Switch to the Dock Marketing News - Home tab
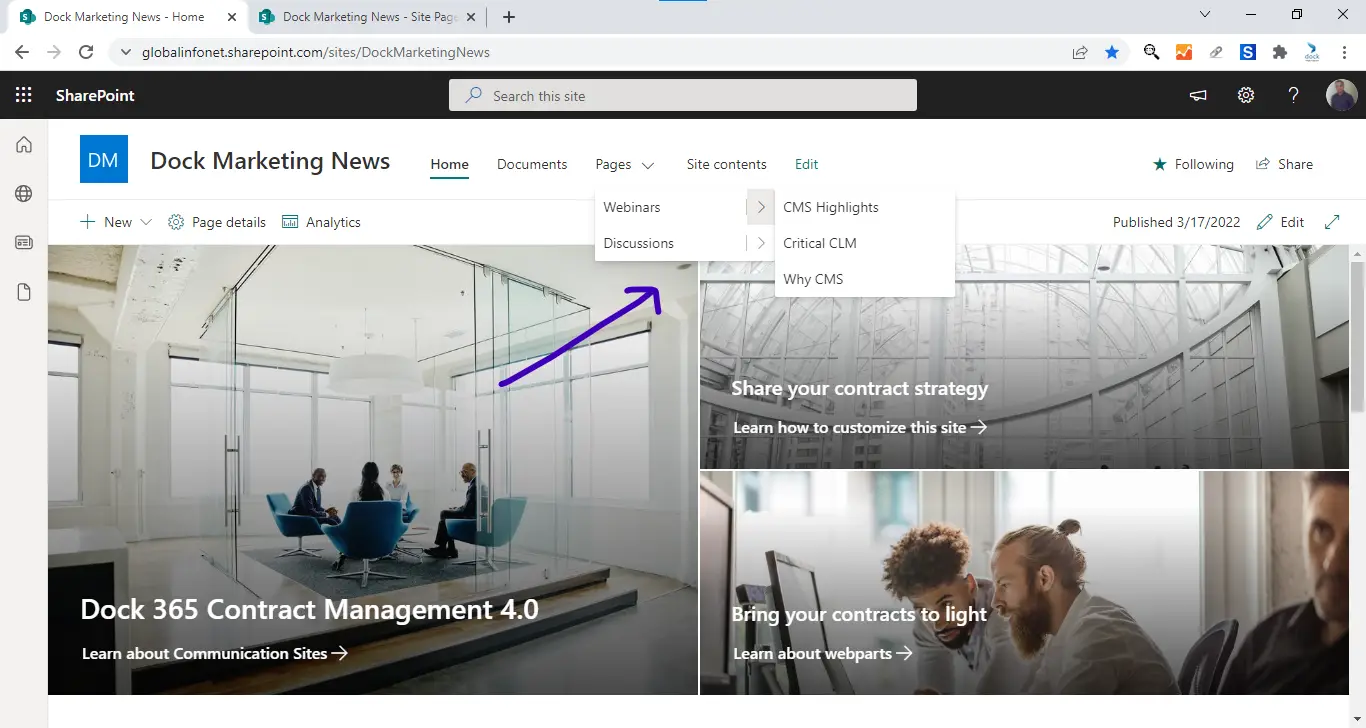The width and height of the screenshot is (1366, 728). click(125, 17)
